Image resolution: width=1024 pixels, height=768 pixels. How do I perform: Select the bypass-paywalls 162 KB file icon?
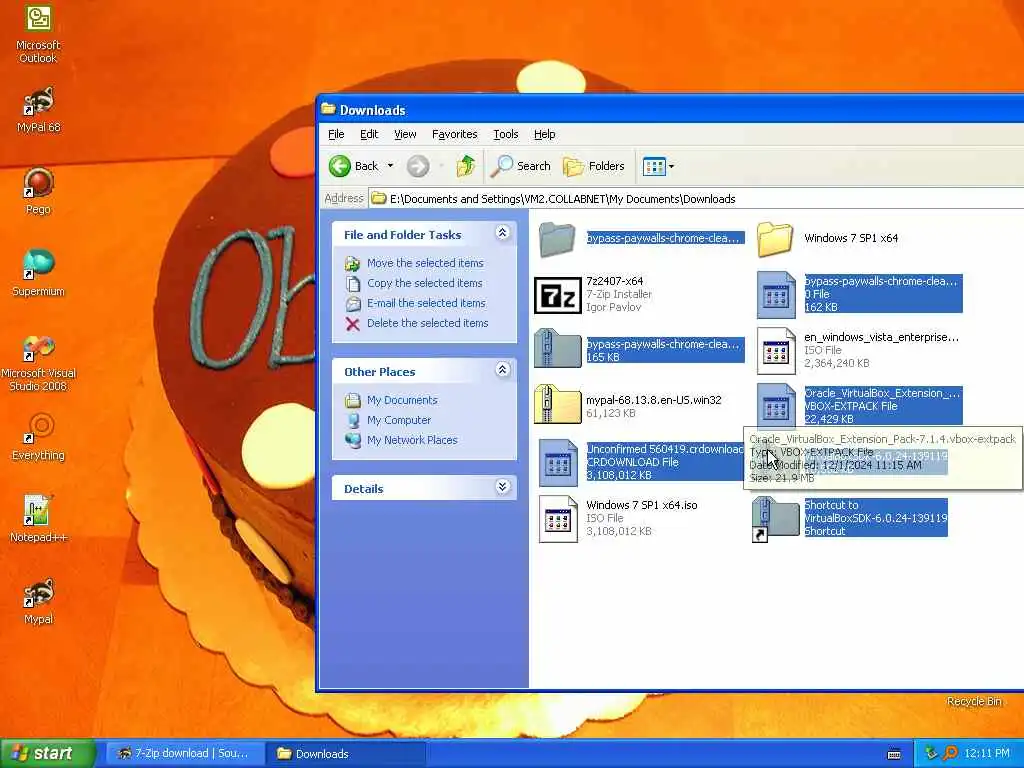coord(776,295)
